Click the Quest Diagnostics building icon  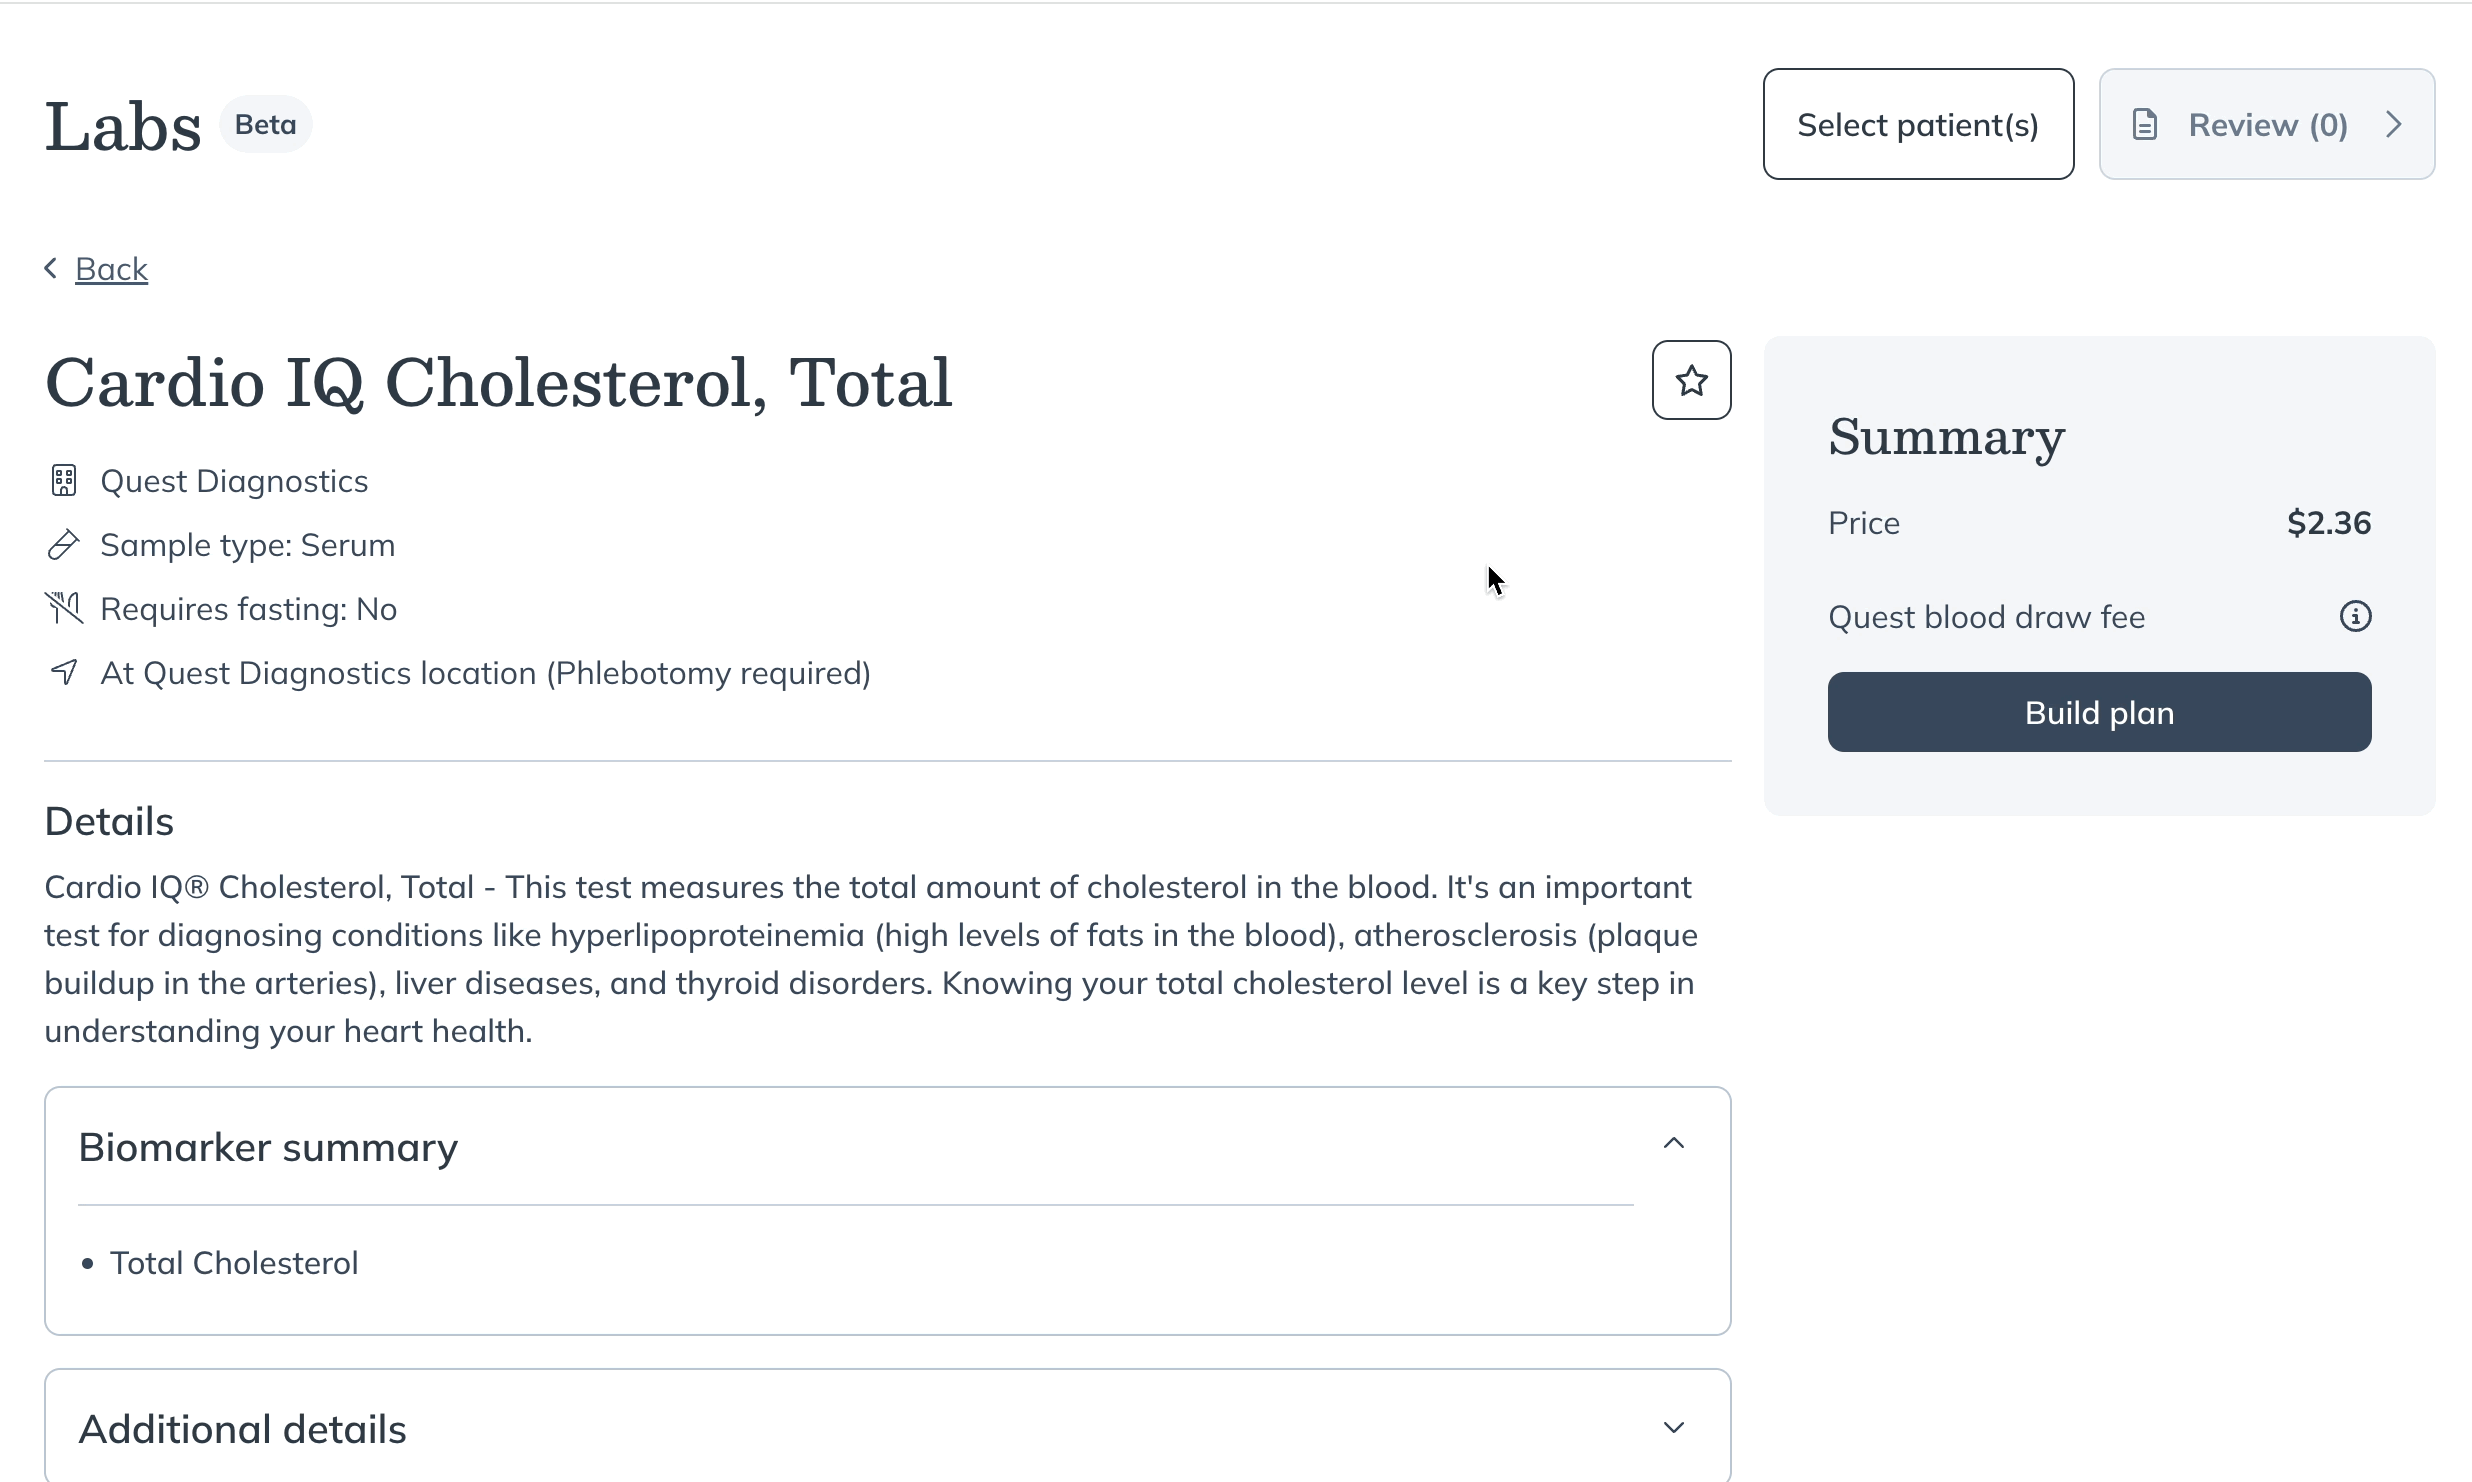coord(64,481)
